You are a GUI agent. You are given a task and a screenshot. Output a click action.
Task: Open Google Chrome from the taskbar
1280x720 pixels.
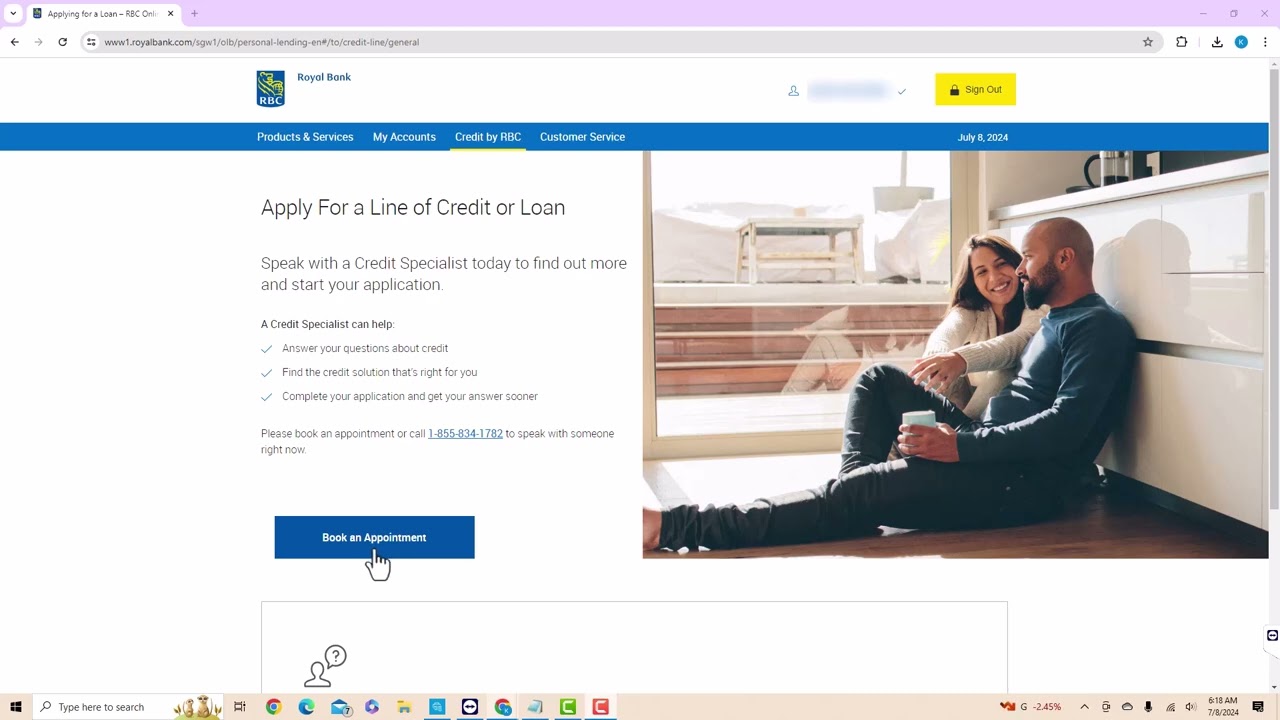tap(273, 707)
